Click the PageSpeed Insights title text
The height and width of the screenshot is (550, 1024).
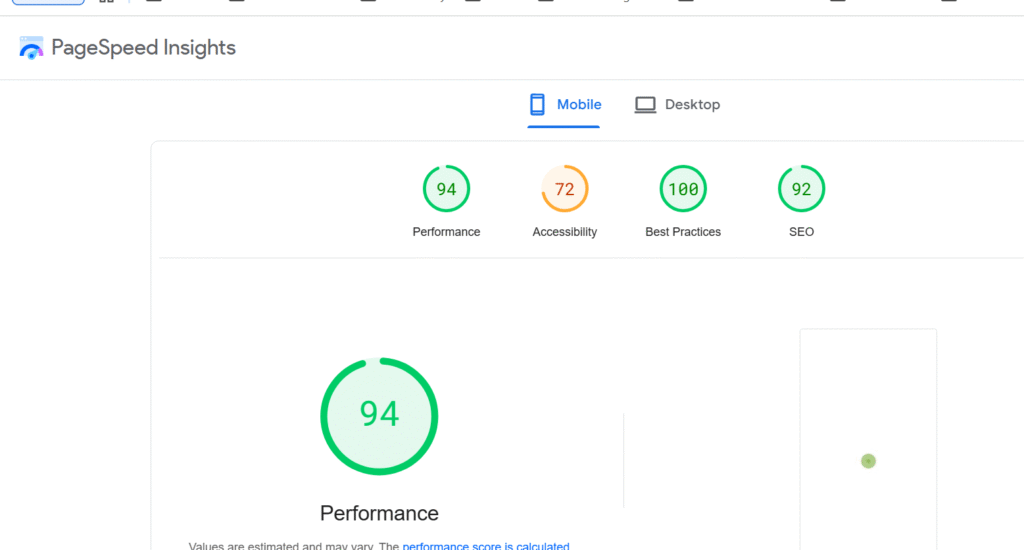tap(143, 47)
